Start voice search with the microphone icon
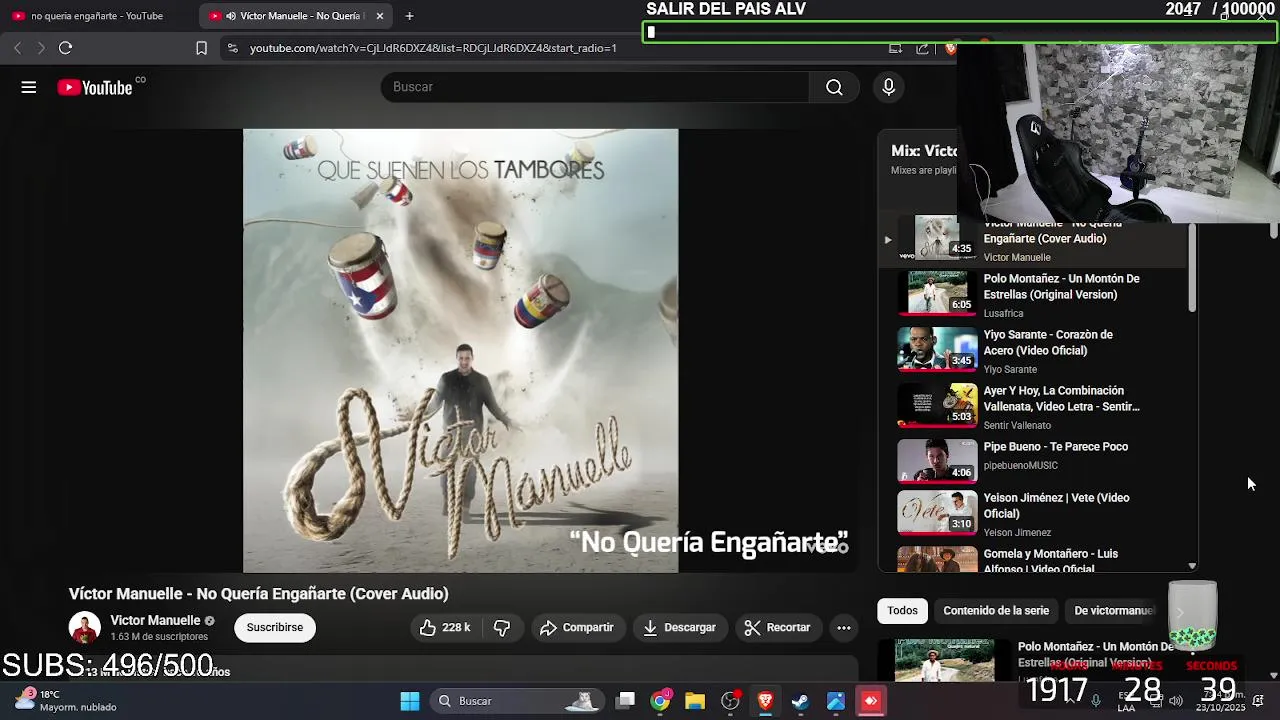 point(888,87)
